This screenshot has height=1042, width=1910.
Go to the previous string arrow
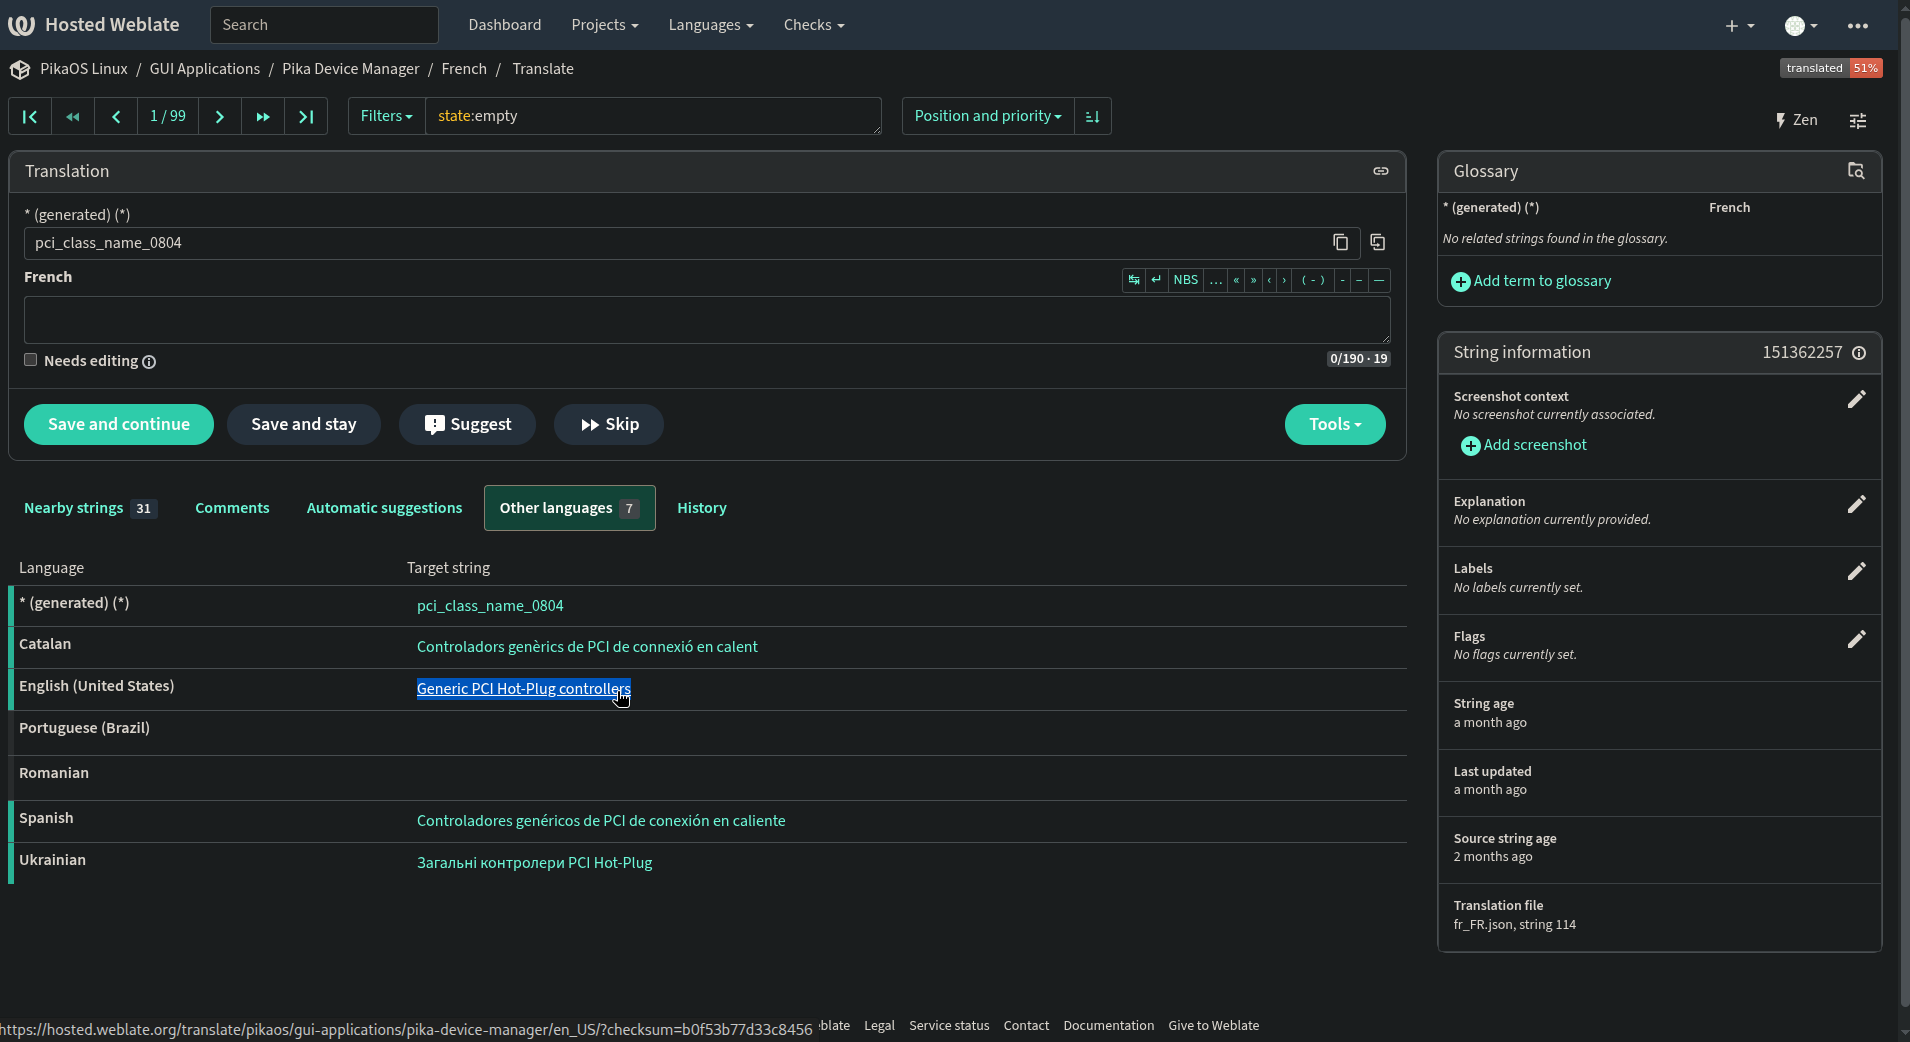[116, 116]
